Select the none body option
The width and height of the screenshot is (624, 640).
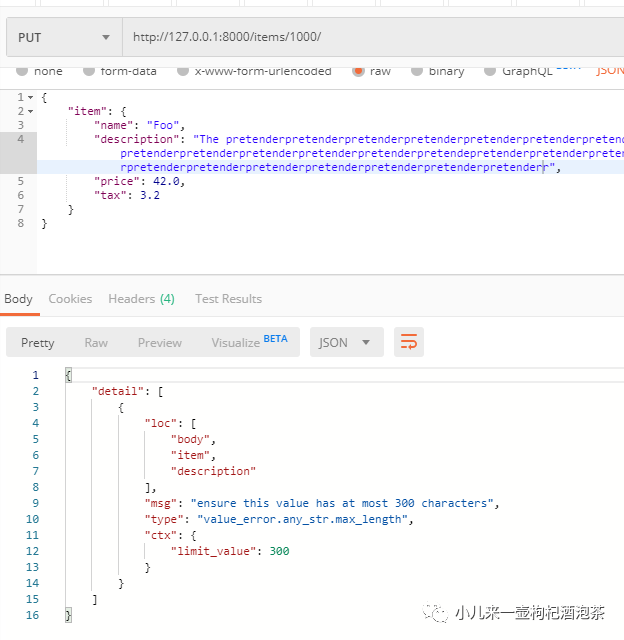39,71
